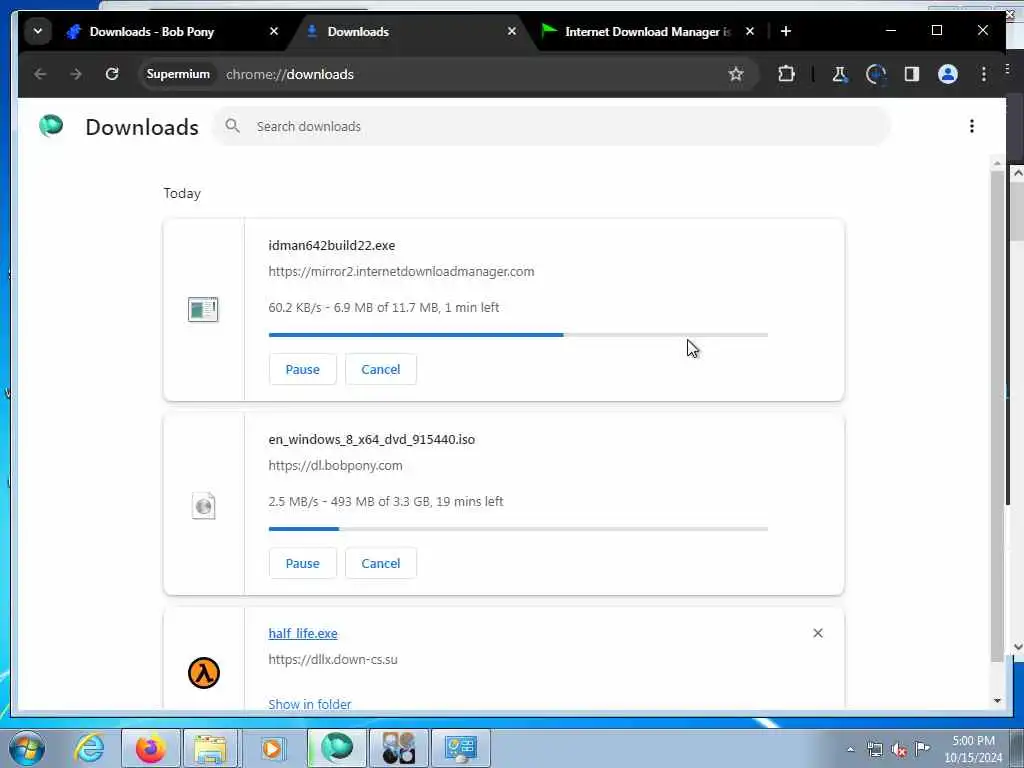Go forward with the forward arrow
Image resolution: width=1024 pixels, height=768 pixels.
[76, 74]
